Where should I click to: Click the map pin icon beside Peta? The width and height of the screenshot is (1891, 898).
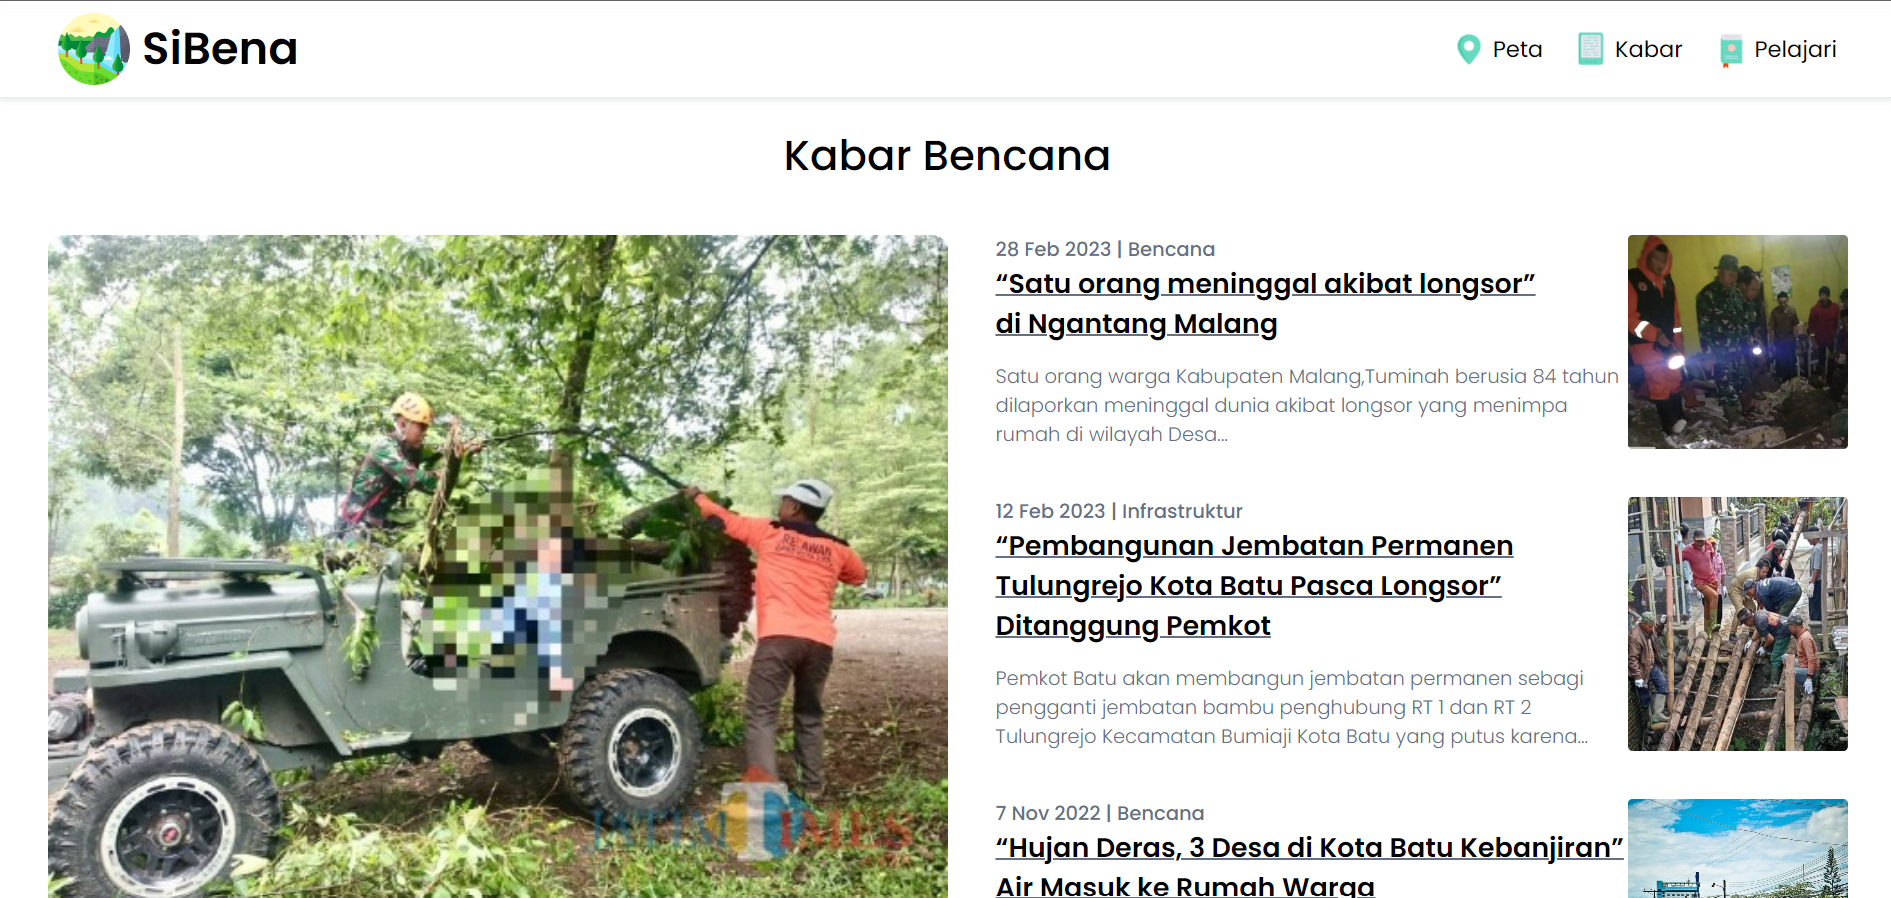1468,49
